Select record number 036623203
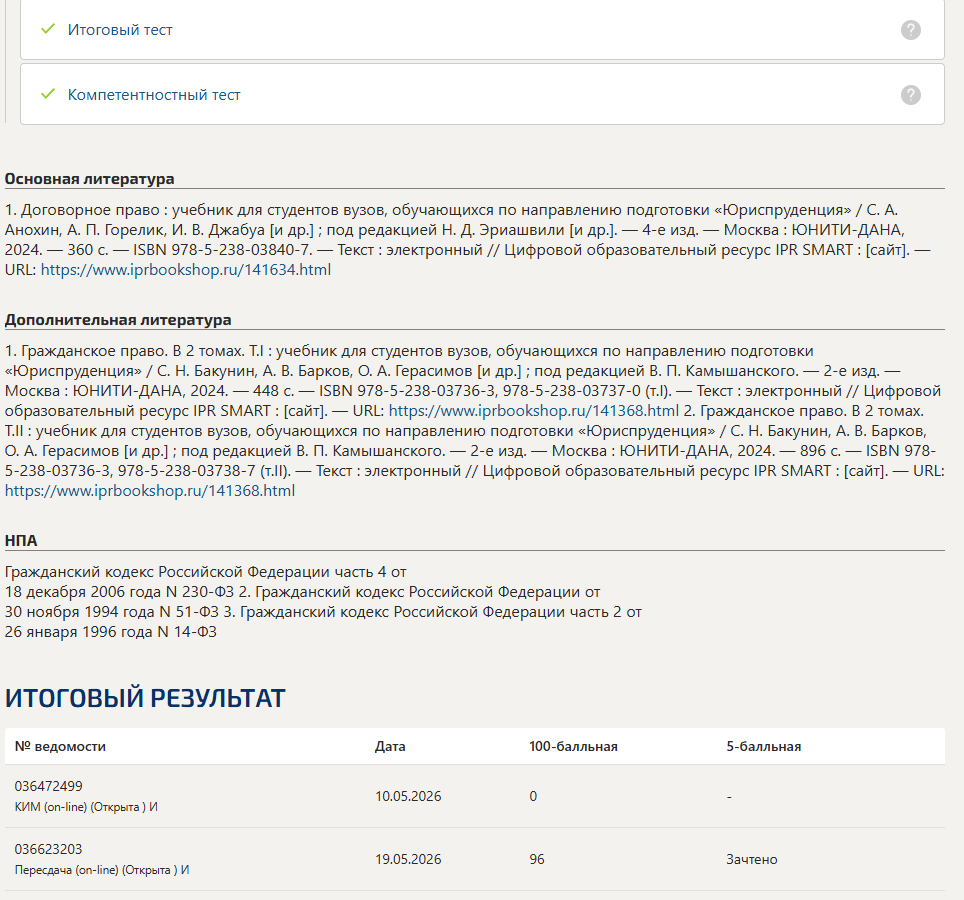This screenshot has height=900, width=964. 49,849
